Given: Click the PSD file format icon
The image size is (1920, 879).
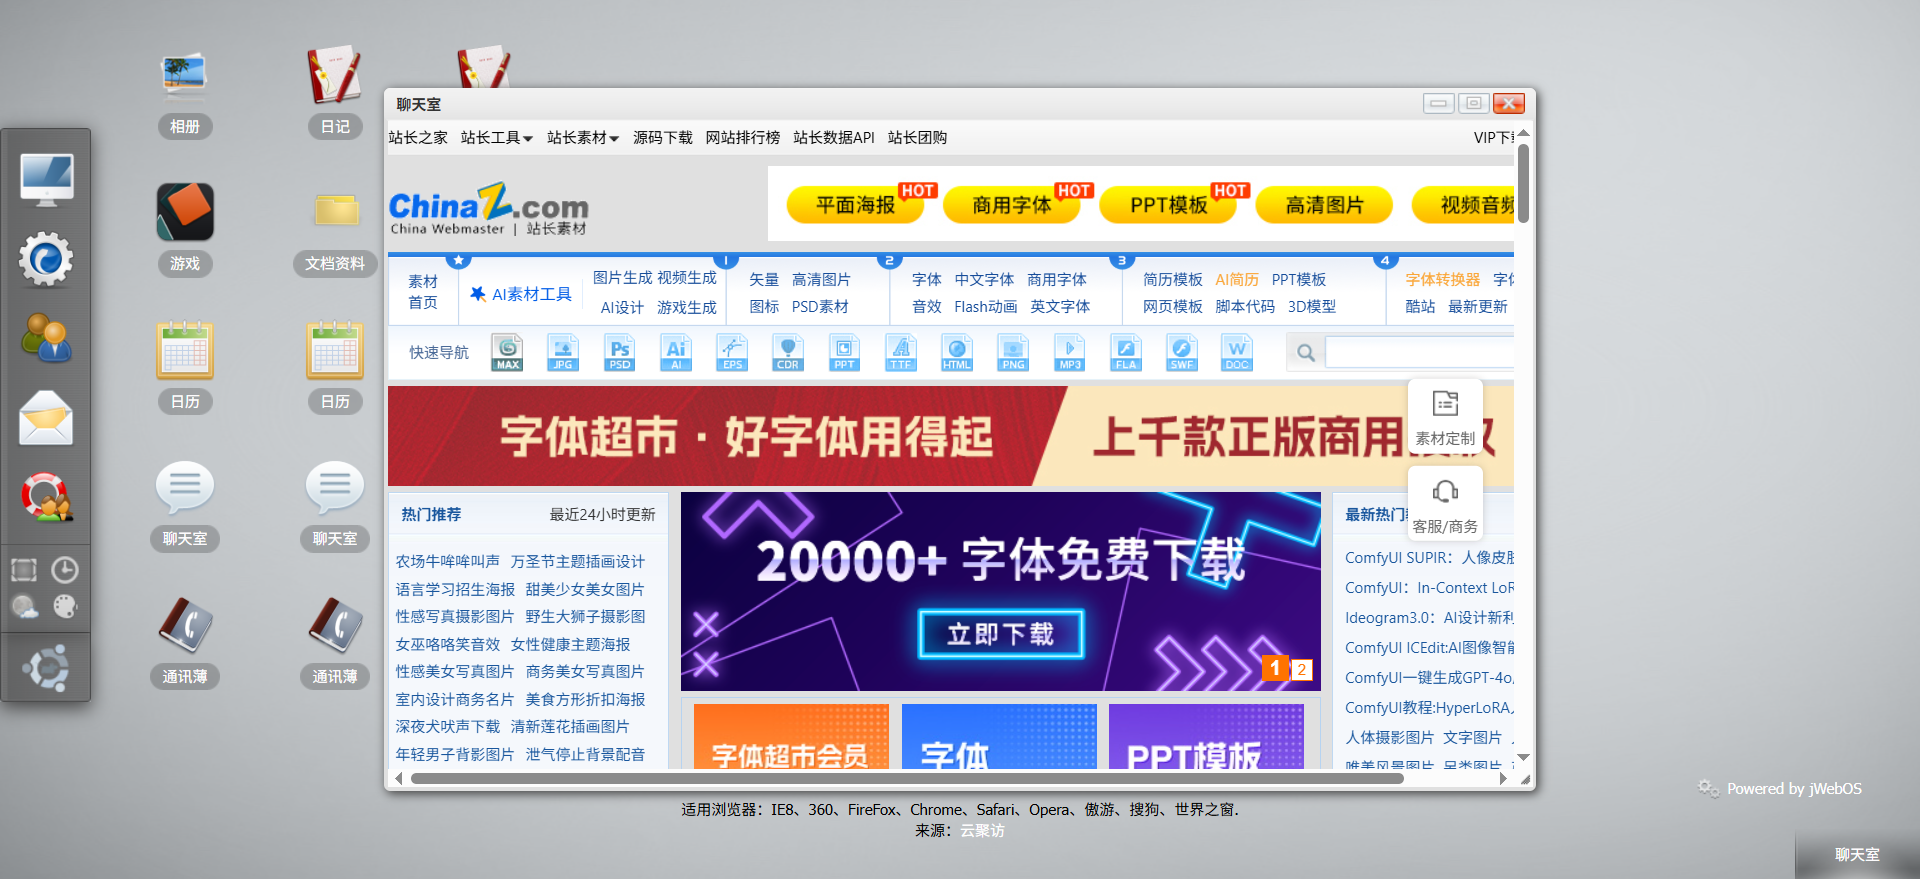Looking at the screenshot, I should click(620, 352).
